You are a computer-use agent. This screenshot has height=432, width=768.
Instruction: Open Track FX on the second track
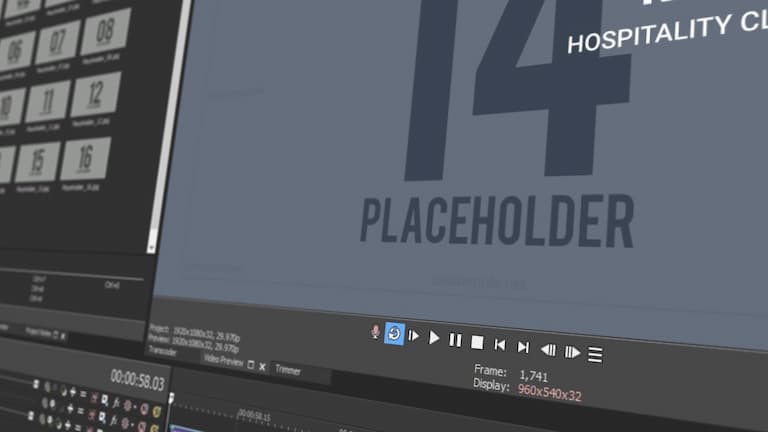114,420
